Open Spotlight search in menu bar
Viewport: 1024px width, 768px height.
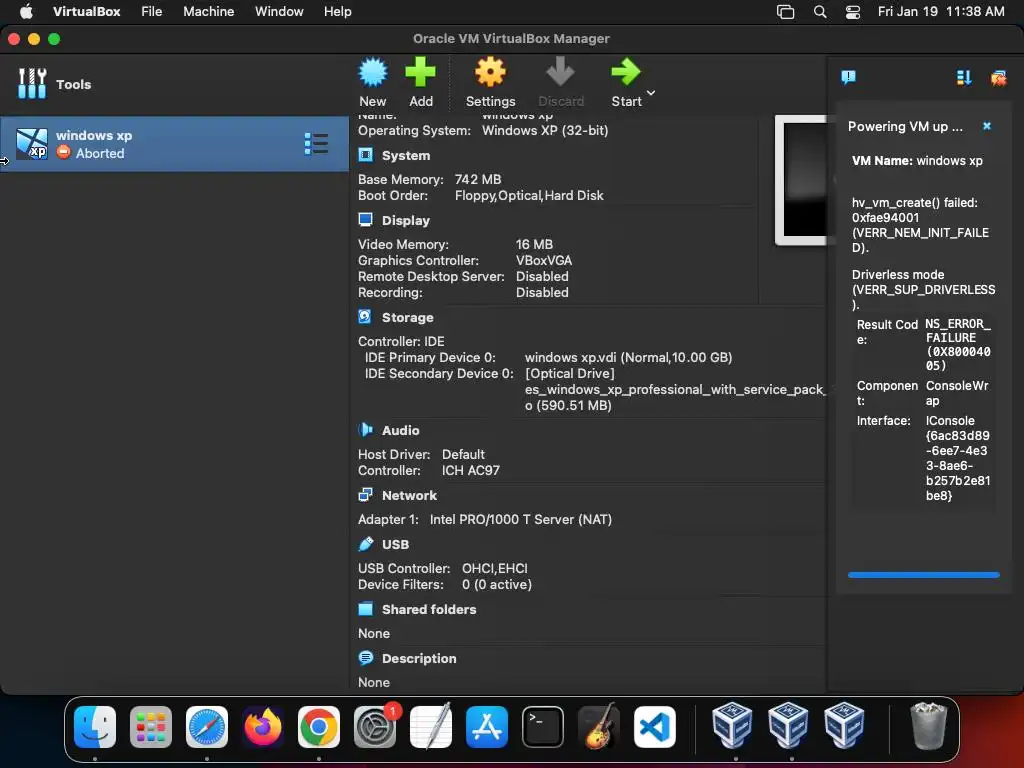tap(820, 12)
